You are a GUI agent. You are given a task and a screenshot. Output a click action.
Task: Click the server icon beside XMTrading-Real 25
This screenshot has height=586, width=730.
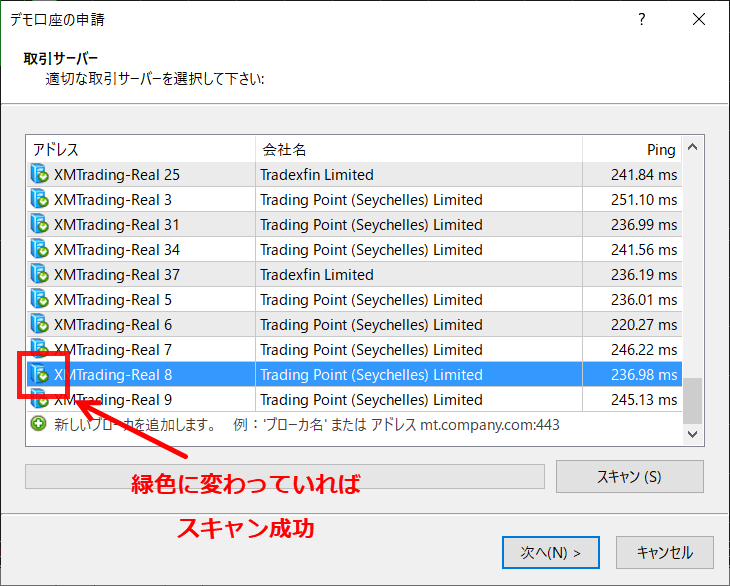[40, 175]
